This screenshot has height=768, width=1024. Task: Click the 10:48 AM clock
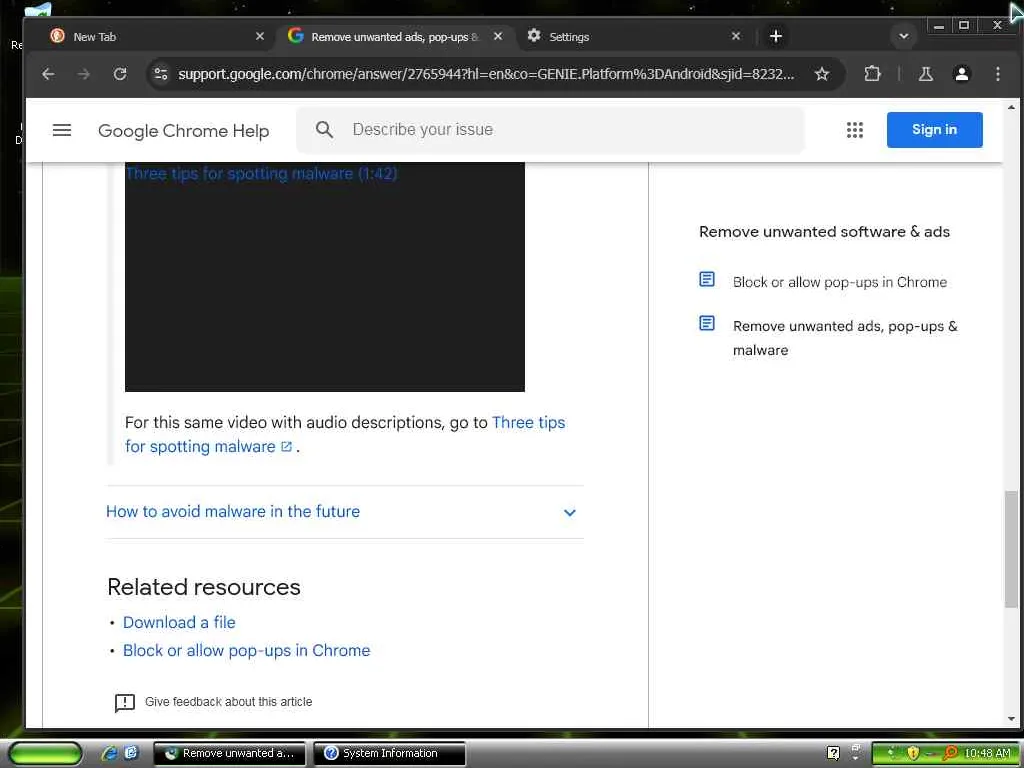point(987,753)
